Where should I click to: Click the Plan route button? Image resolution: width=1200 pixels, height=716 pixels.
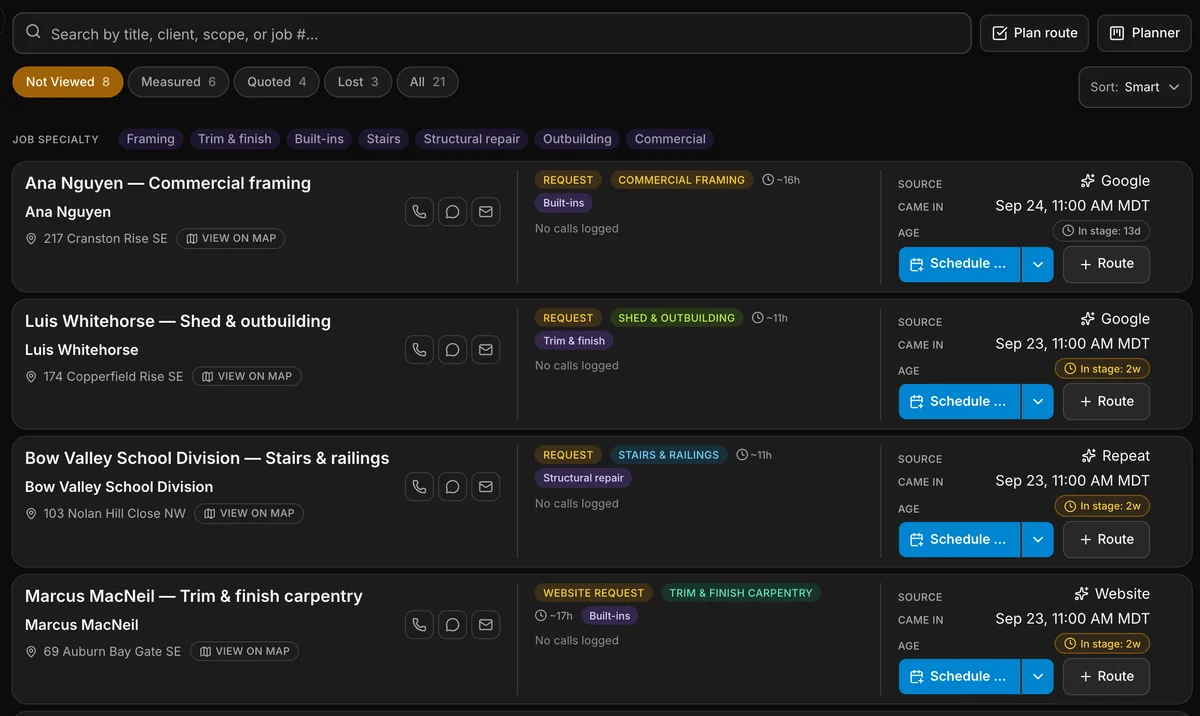click(x=1034, y=33)
